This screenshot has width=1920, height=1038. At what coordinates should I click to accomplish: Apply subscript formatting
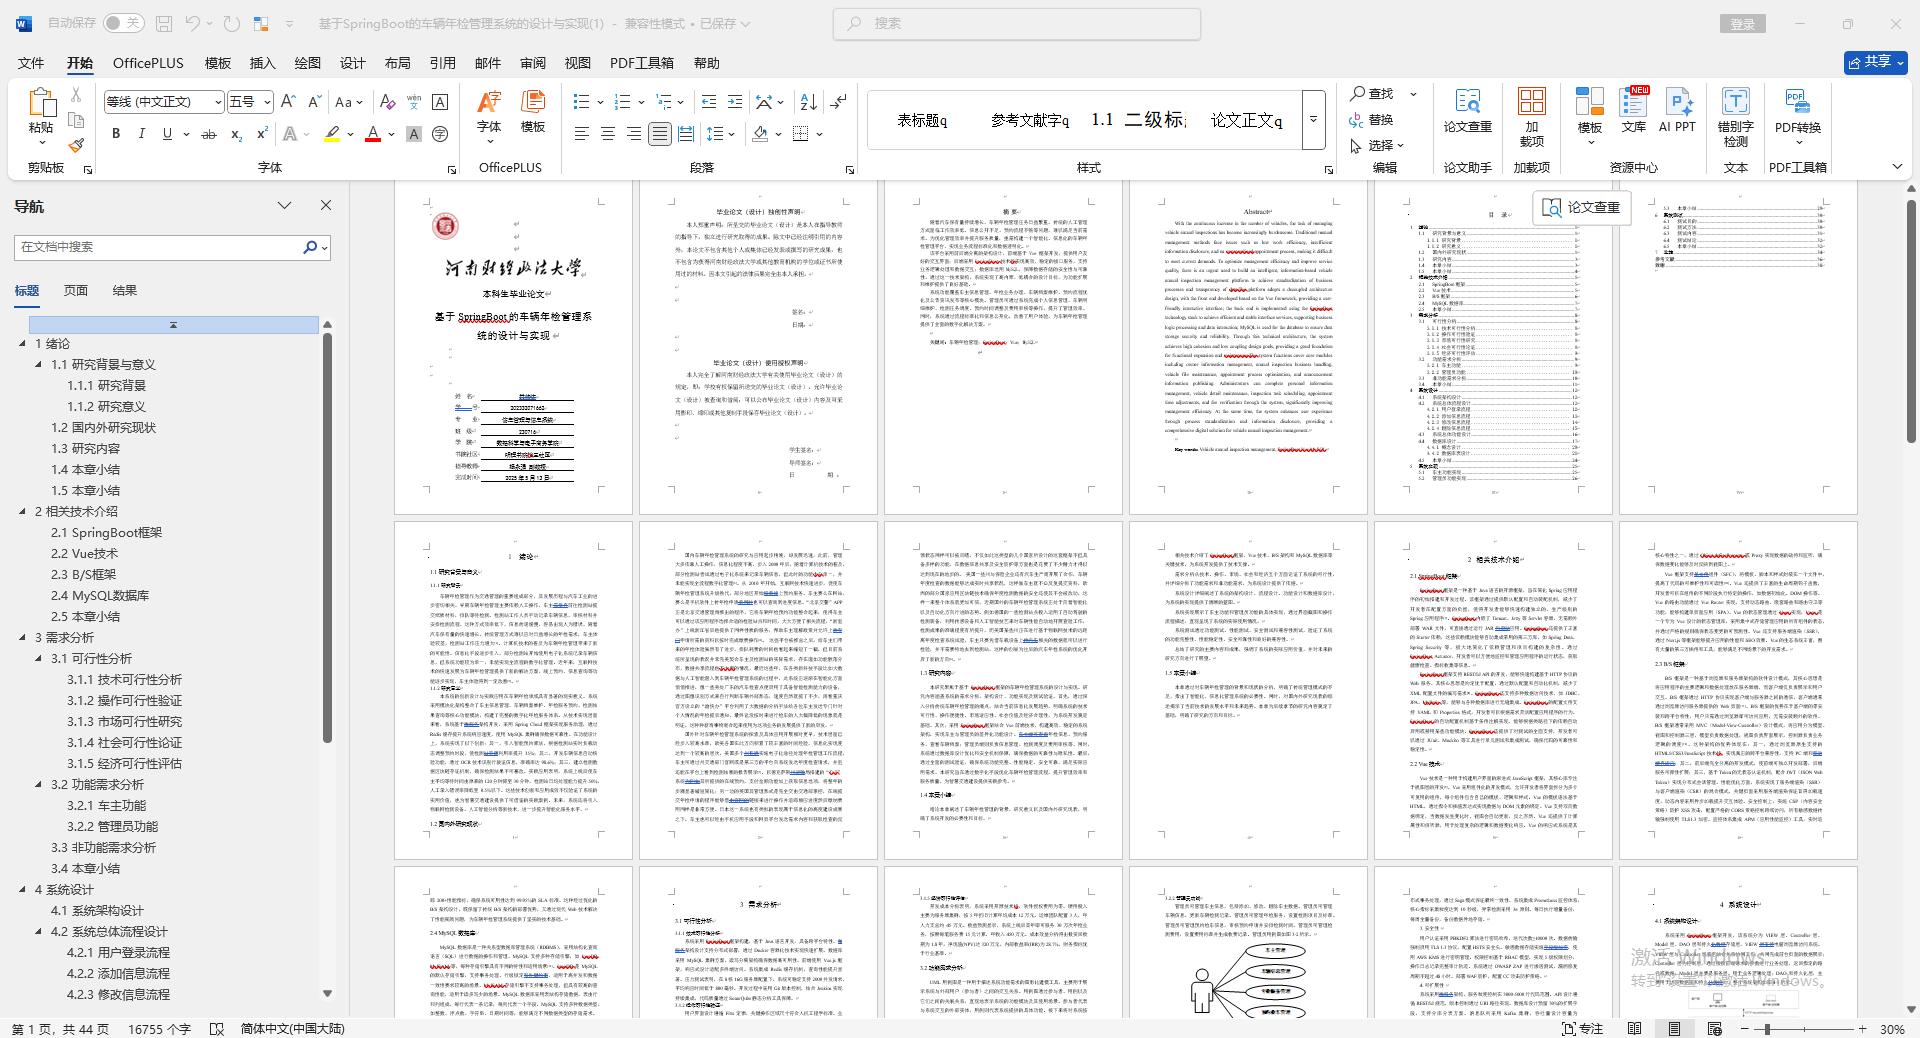(236, 134)
